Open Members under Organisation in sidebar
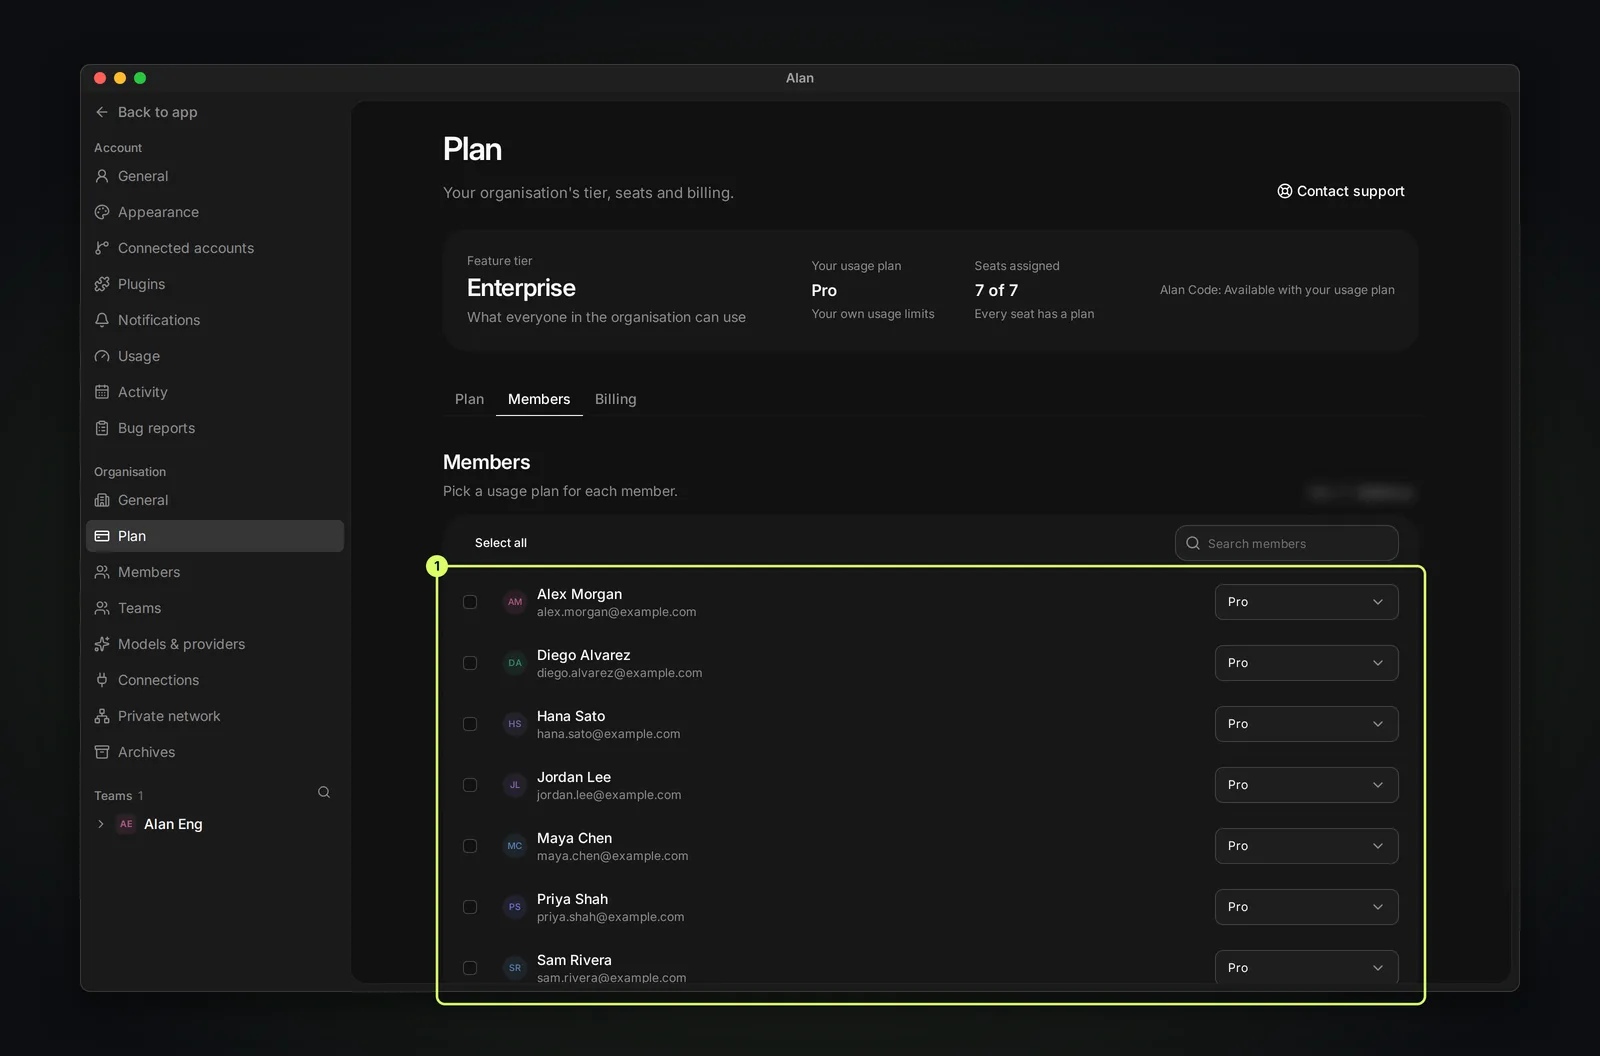The width and height of the screenshot is (1600, 1056). pyautogui.click(x=215, y=572)
